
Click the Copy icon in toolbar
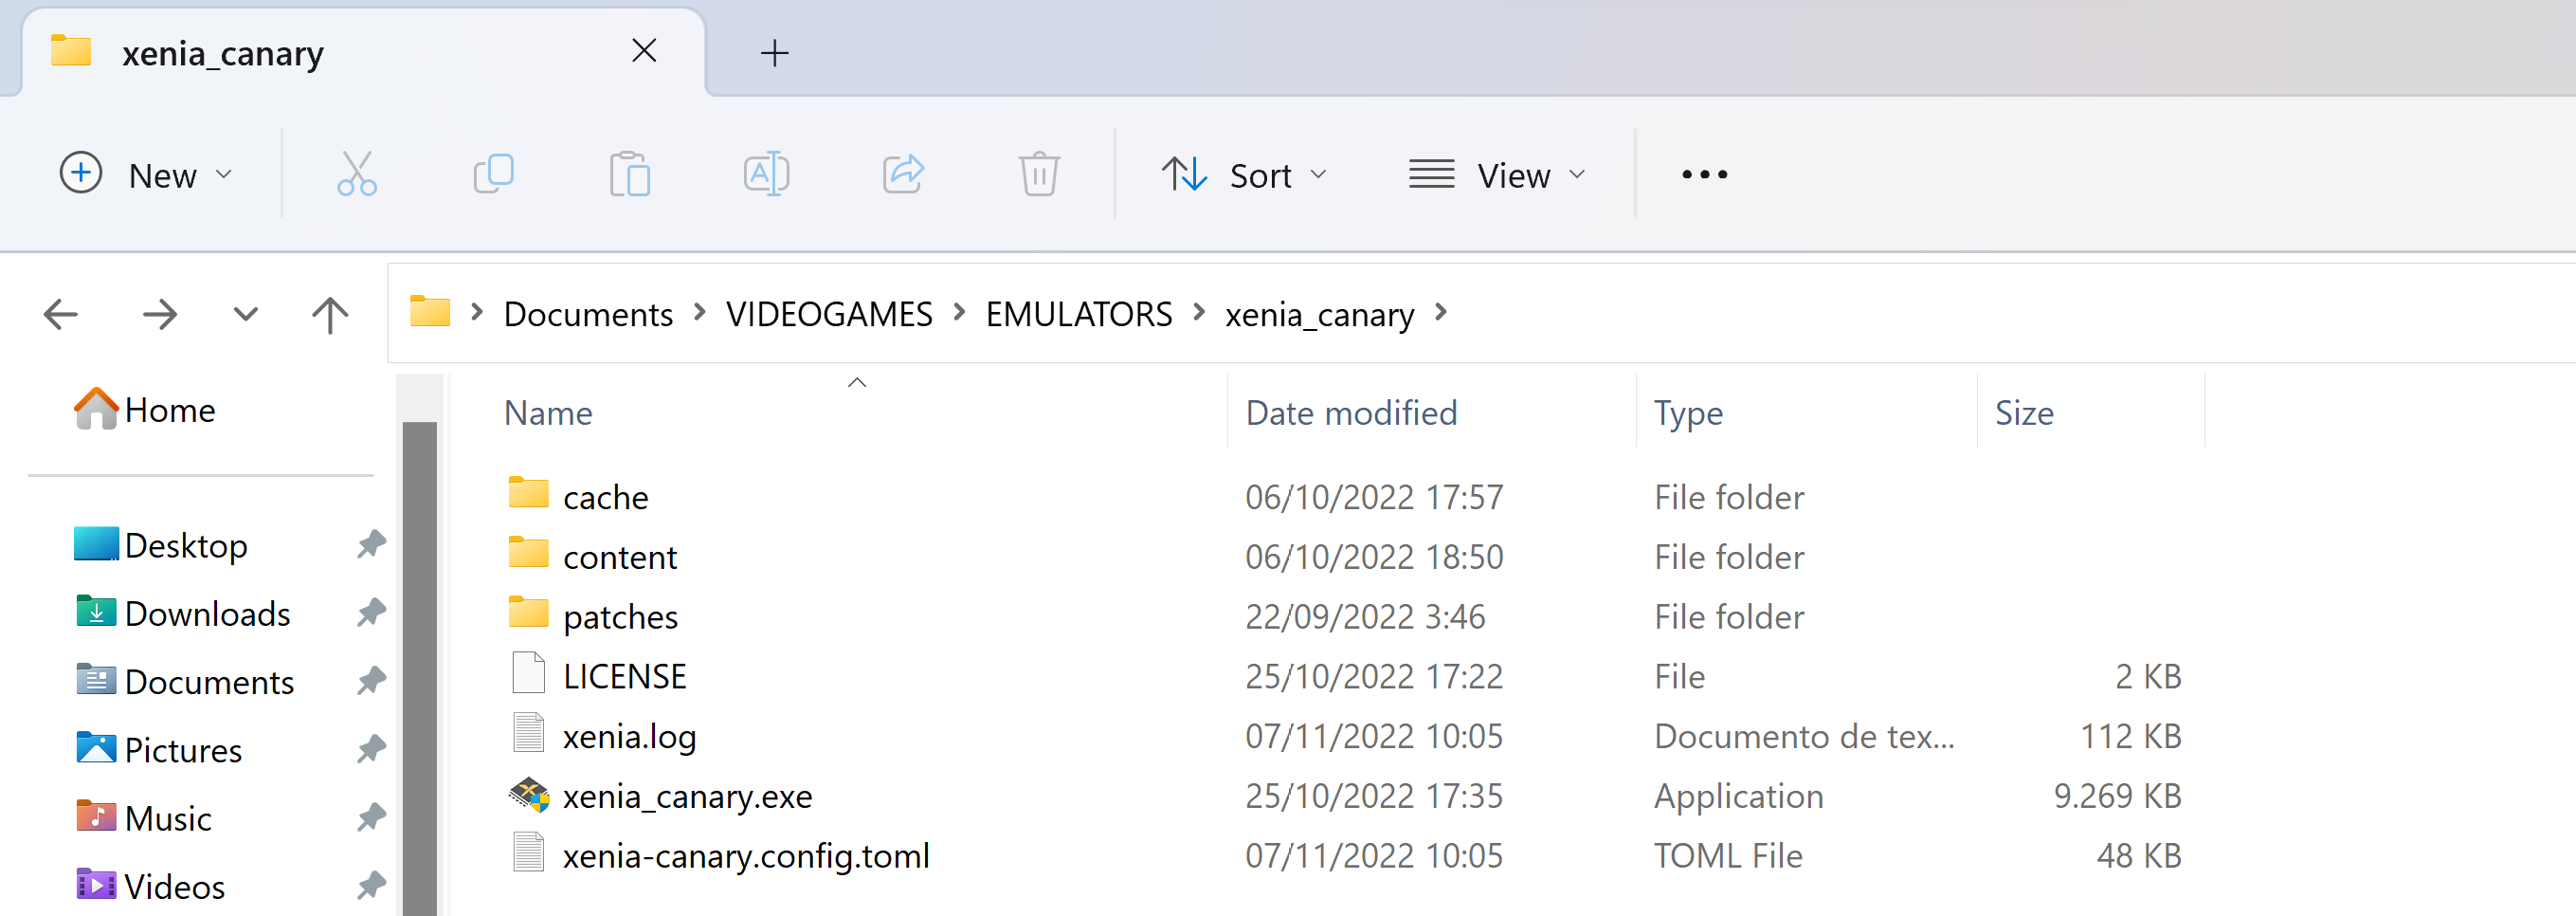click(494, 174)
